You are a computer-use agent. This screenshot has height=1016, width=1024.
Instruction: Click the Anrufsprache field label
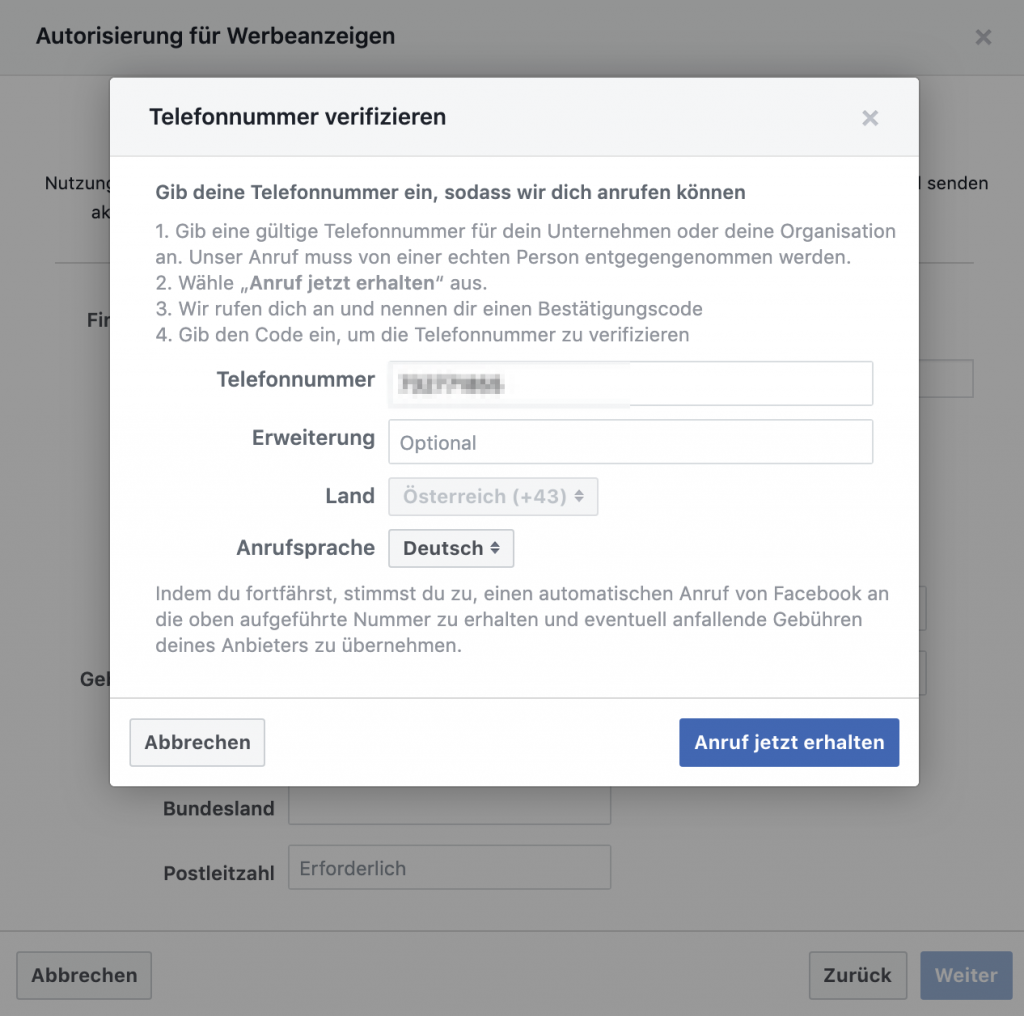305,548
